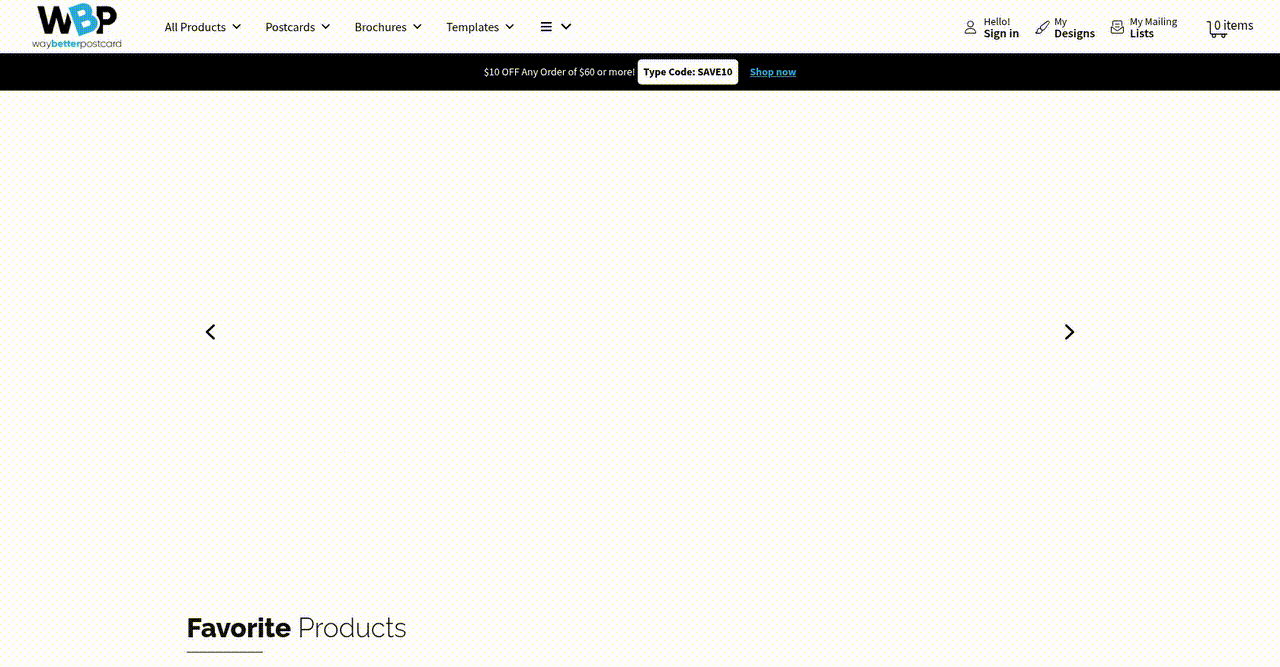This screenshot has height=667, width=1280.
Task: Click the My Designs pencil icon
Action: [1042, 28]
